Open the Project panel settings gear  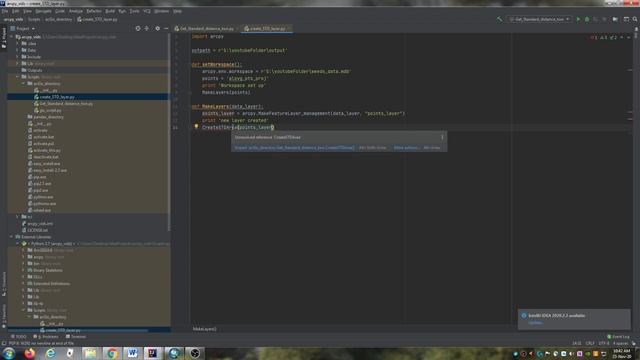(x=158, y=29)
